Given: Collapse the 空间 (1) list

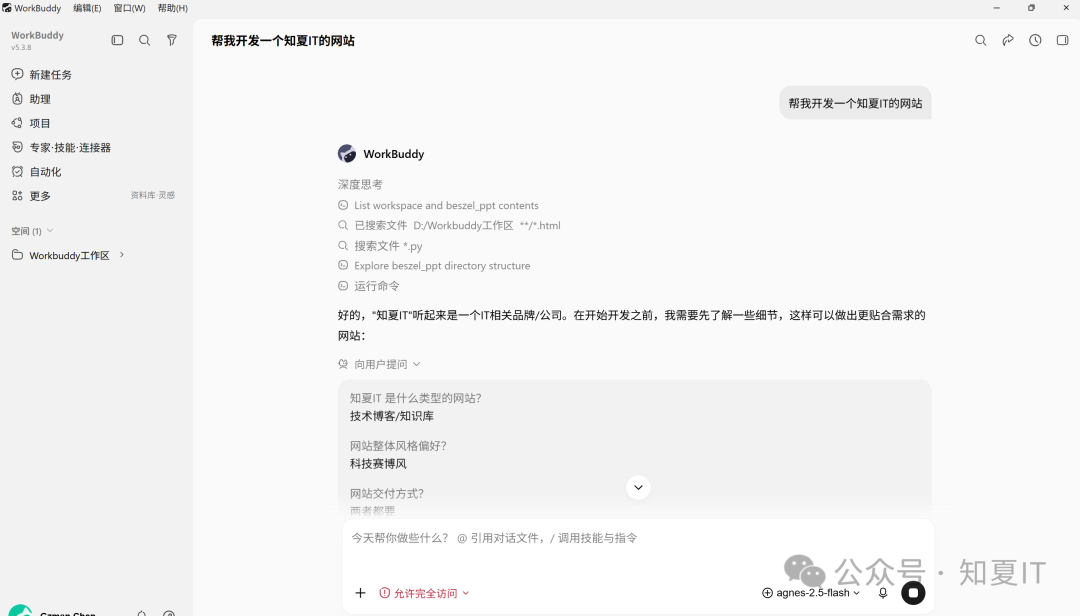Looking at the screenshot, I should coord(32,231).
